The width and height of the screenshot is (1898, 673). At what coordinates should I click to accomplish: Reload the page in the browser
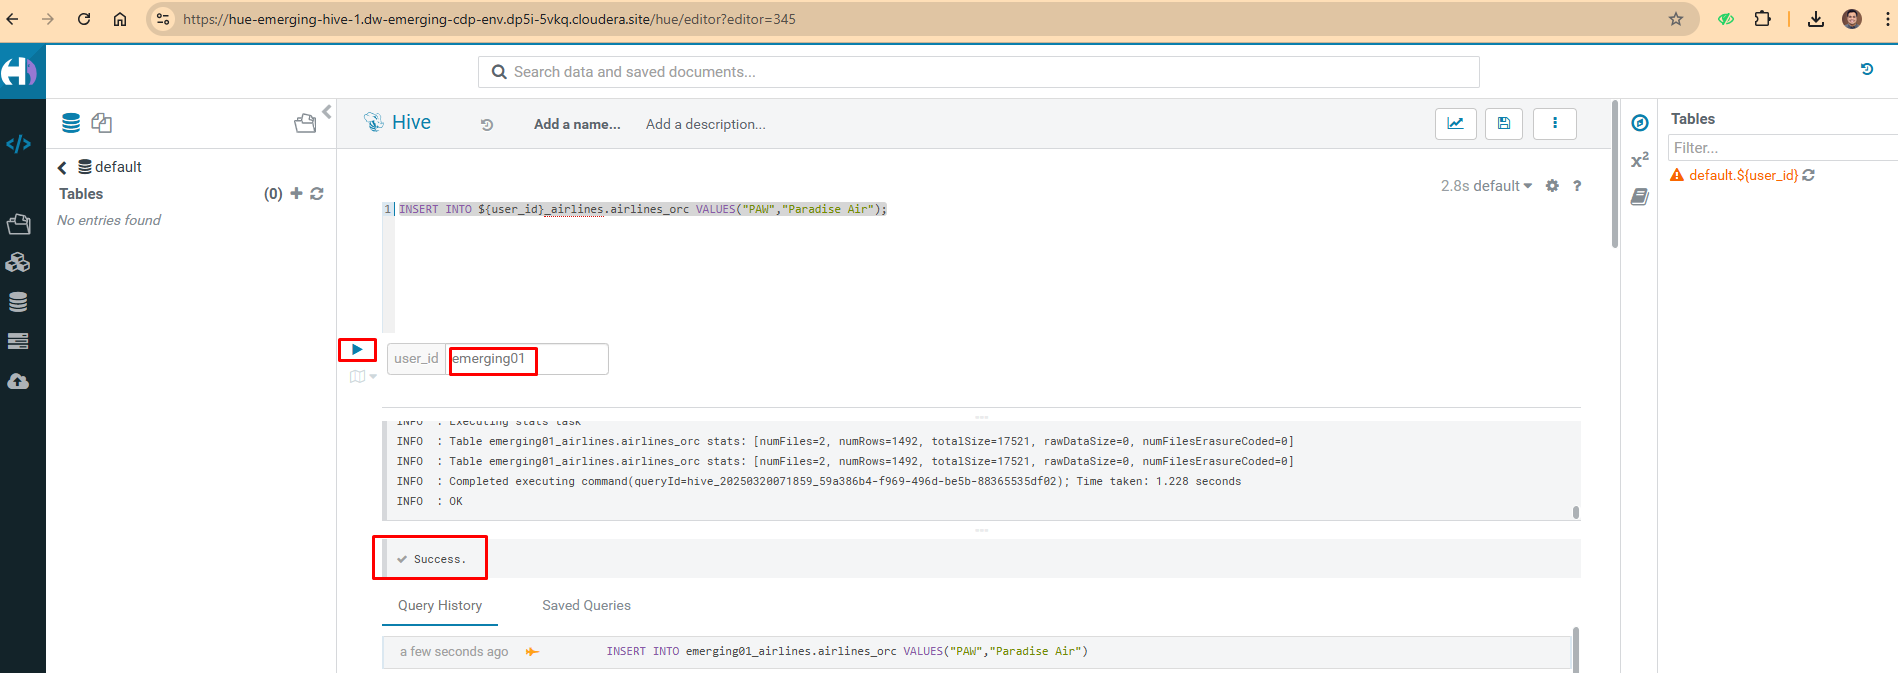pyautogui.click(x=84, y=19)
